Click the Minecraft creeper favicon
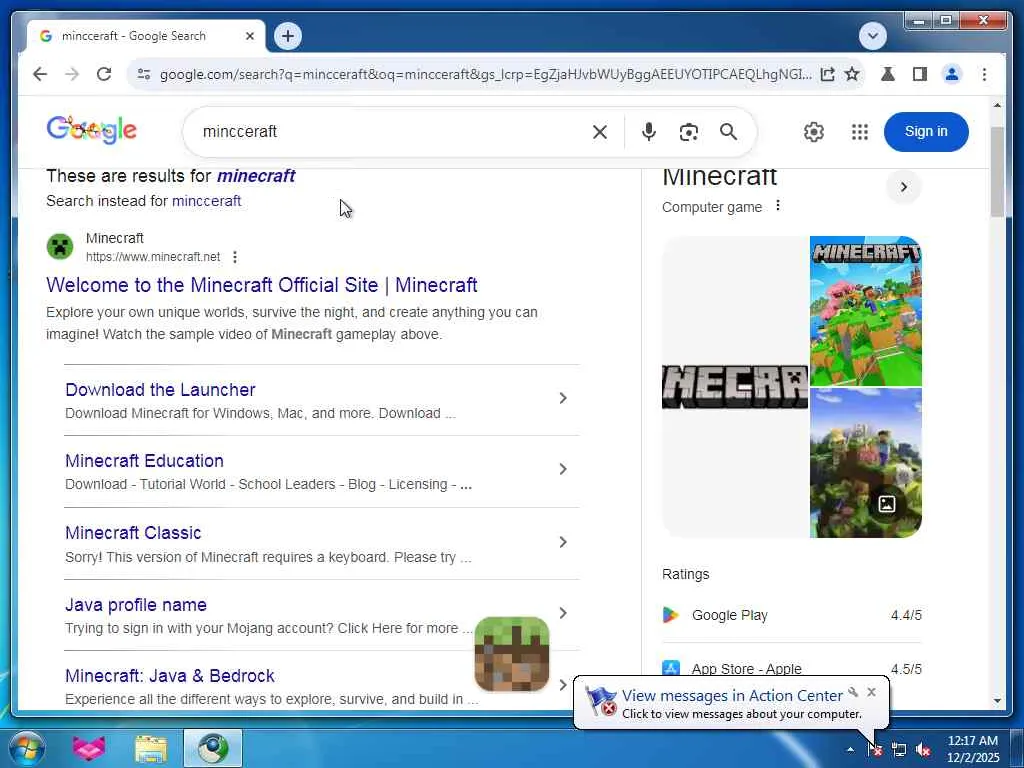This screenshot has height=768, width=1024. pos(60,247)
